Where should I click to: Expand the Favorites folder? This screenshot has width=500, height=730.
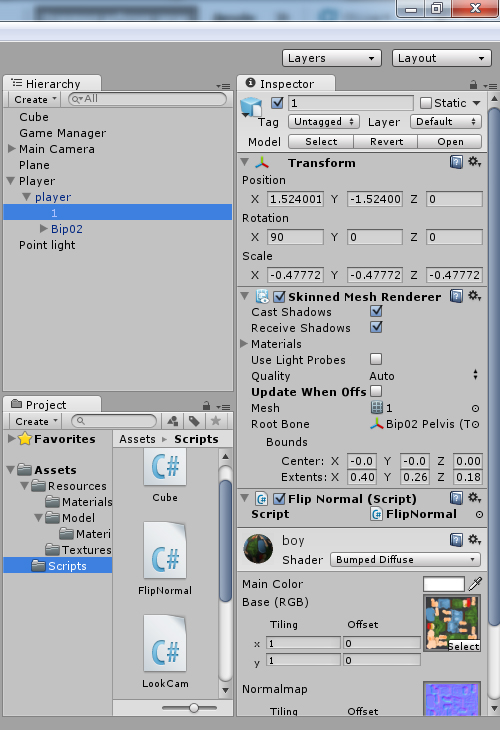point(11,439)
